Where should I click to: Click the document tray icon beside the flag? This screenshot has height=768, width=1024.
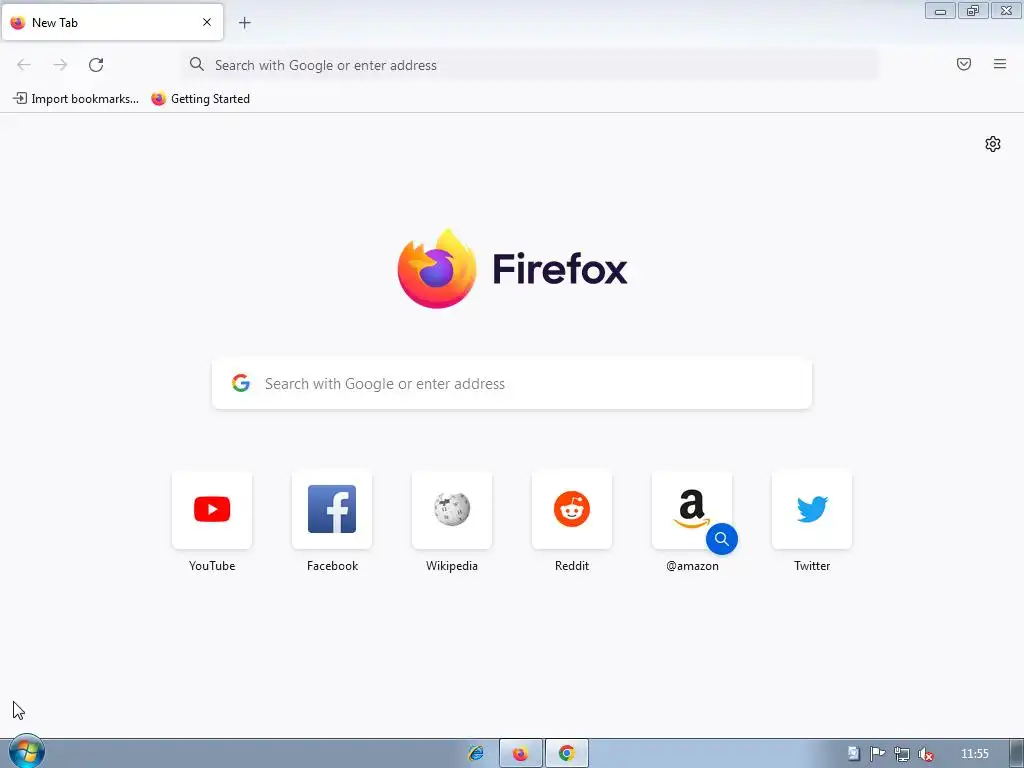[x=854, y=754]
